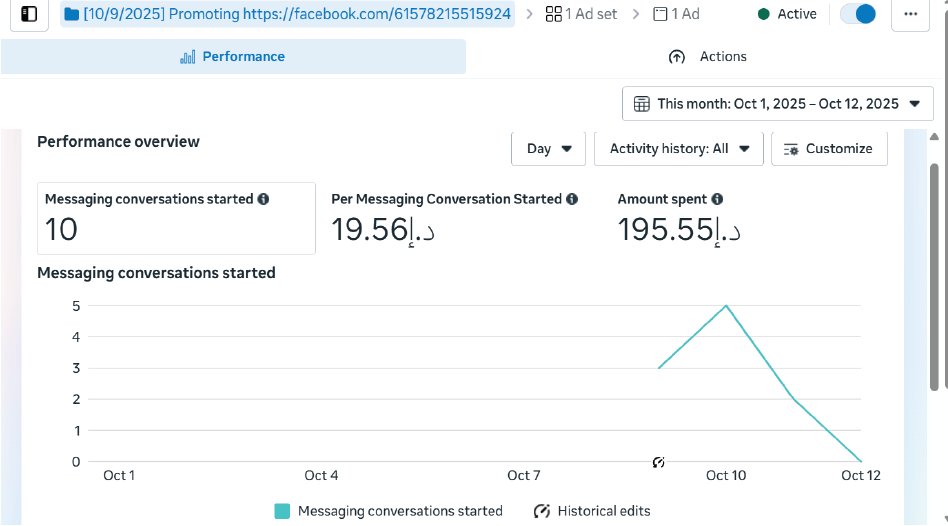Click the campaign folder icon

click(x=72, y=14)
